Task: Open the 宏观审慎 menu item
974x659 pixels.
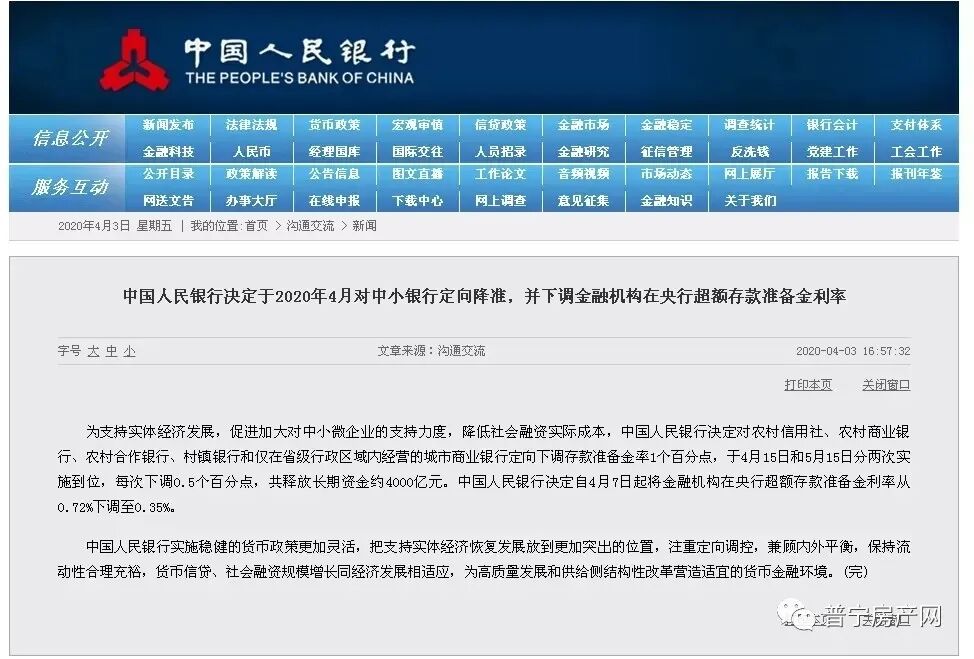Action: [x=417, y=125]
